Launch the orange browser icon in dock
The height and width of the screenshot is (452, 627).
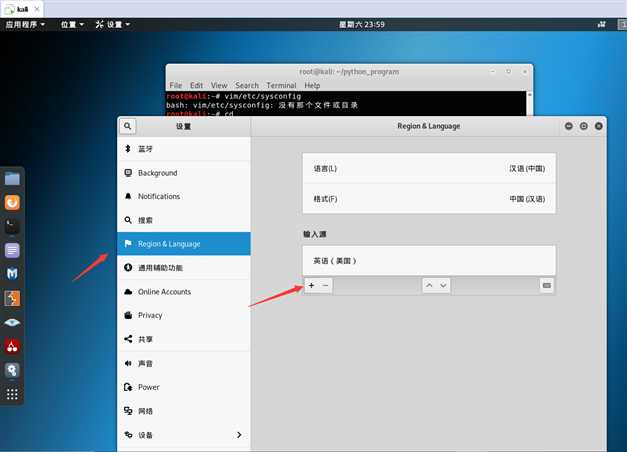pos(12,202)
